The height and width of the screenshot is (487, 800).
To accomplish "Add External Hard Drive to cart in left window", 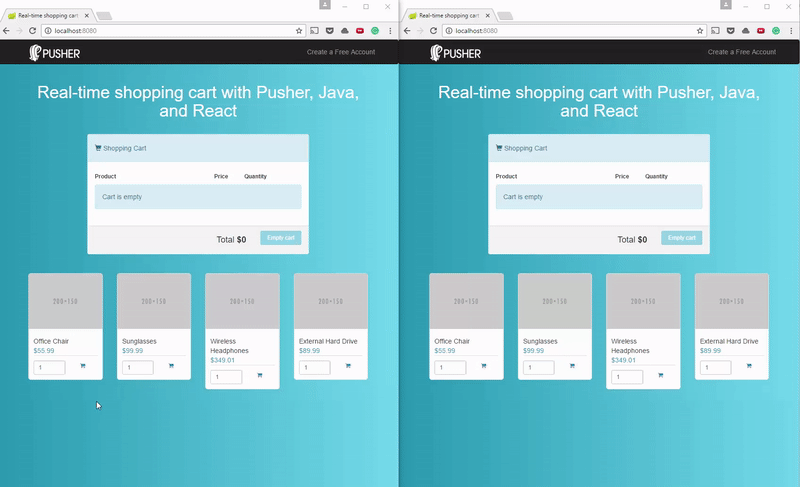I will (x=348, y=366).
